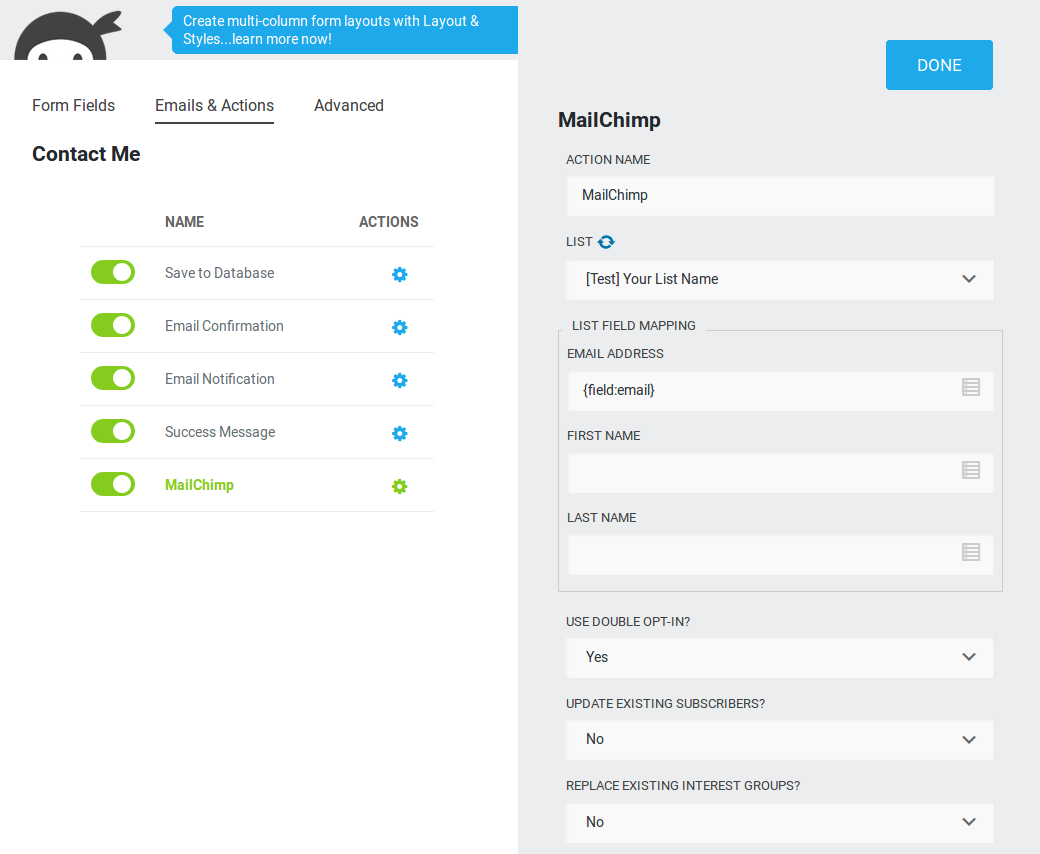Refresh the MailChimp list with sync icon
The width and height of the screenshot is (1040, 854).
click(606, 242)
